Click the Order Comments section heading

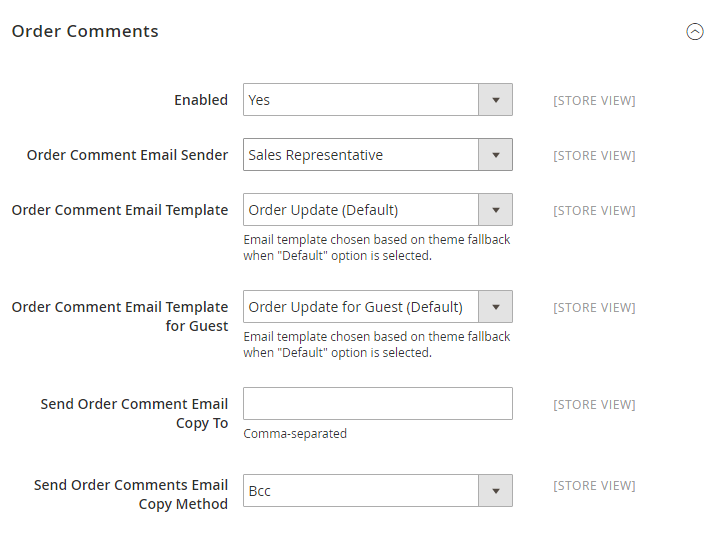pyautogui.click(x=85, y=31)
